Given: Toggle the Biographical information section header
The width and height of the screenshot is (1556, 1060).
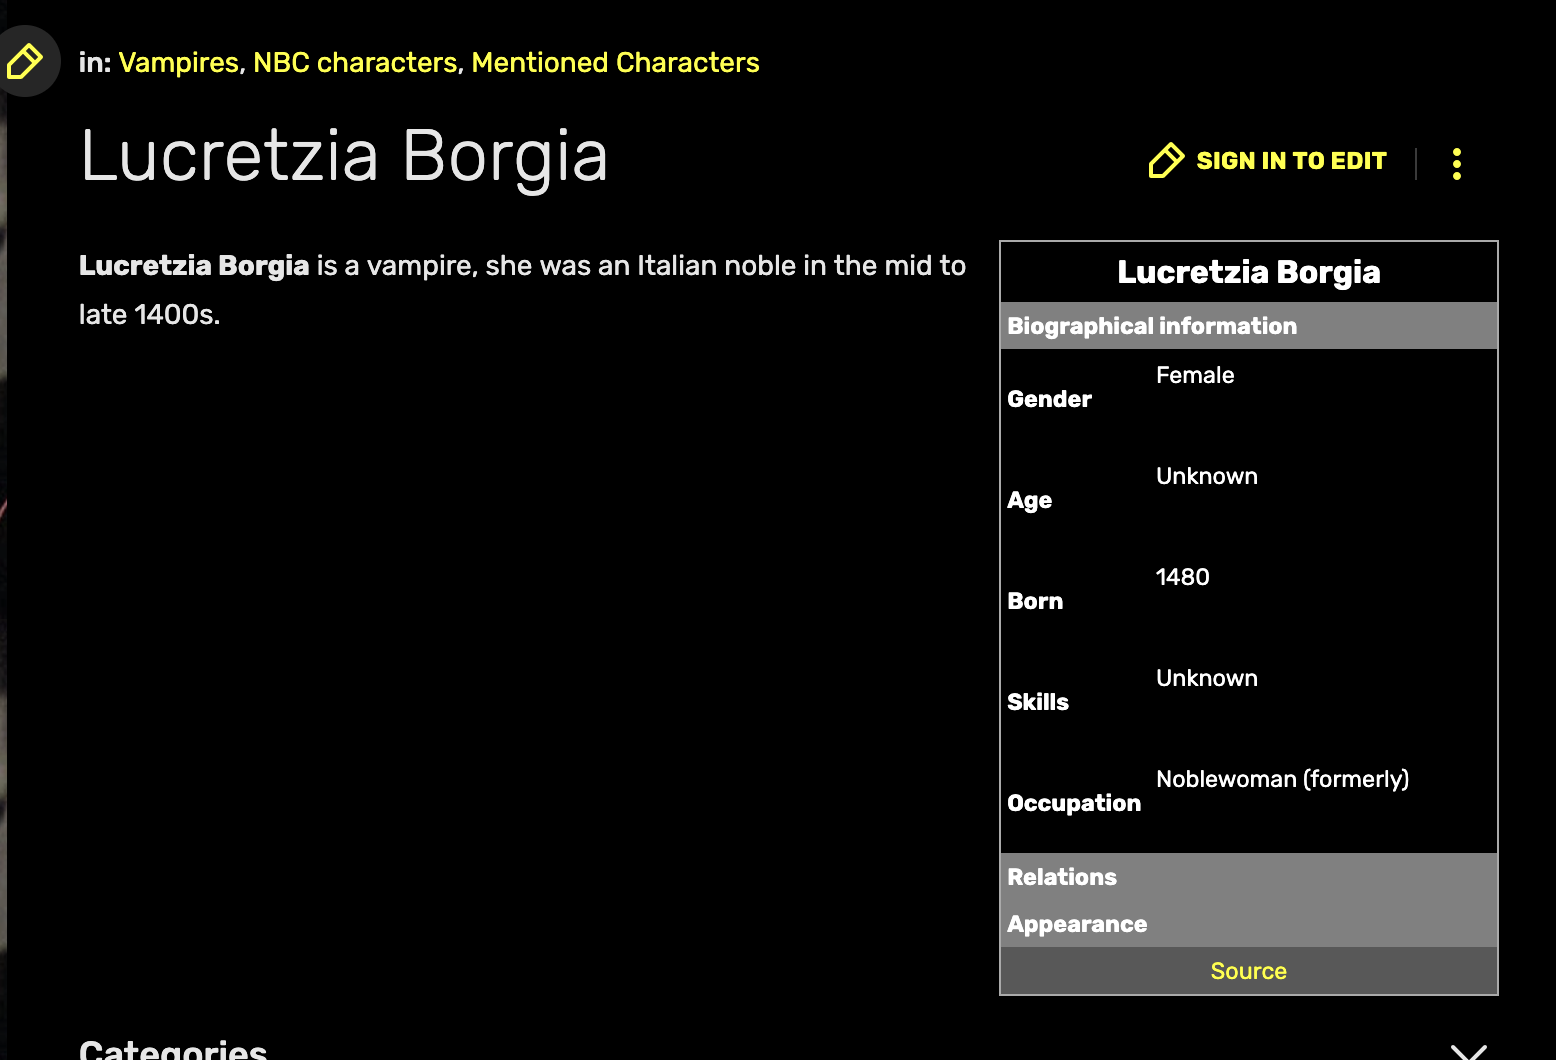Looking at the screenshot, I should click(1151, 326).
